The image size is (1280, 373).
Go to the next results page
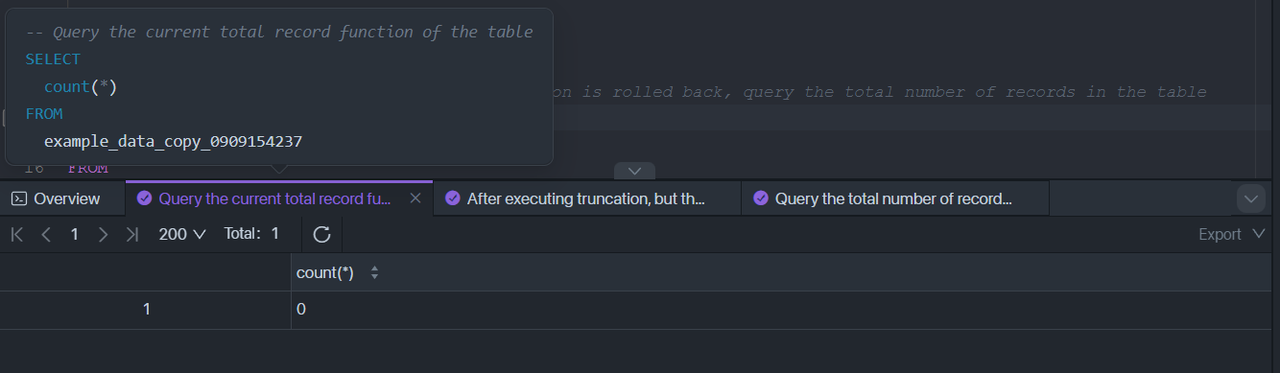pos(103,234)
